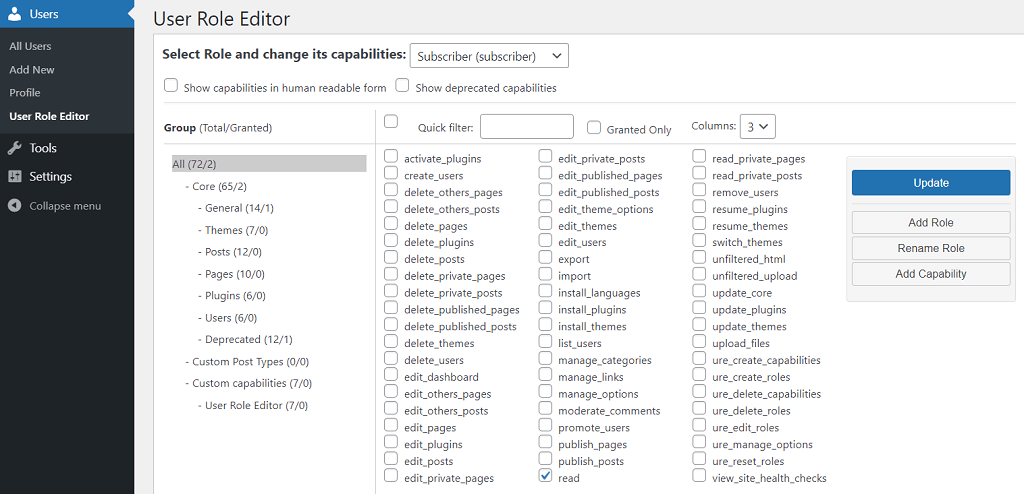Click the read_private_pages label

[759, 159]
